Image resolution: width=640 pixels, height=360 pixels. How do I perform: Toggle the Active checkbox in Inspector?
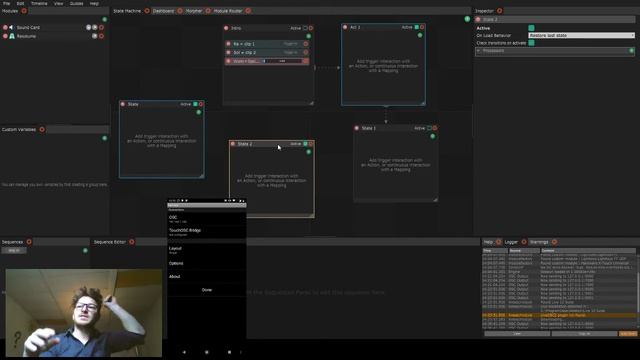pyautogui.click(x=531, y=28)
